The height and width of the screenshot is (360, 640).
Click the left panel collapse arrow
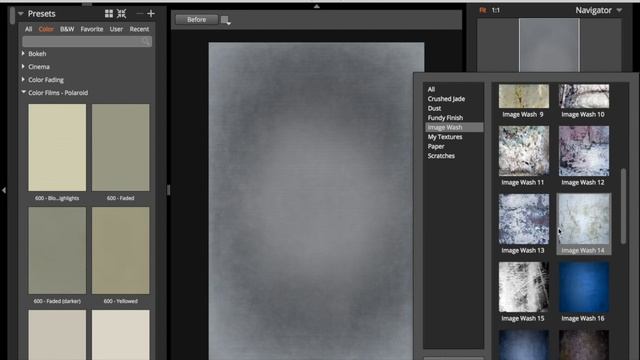tap(4, 190)
